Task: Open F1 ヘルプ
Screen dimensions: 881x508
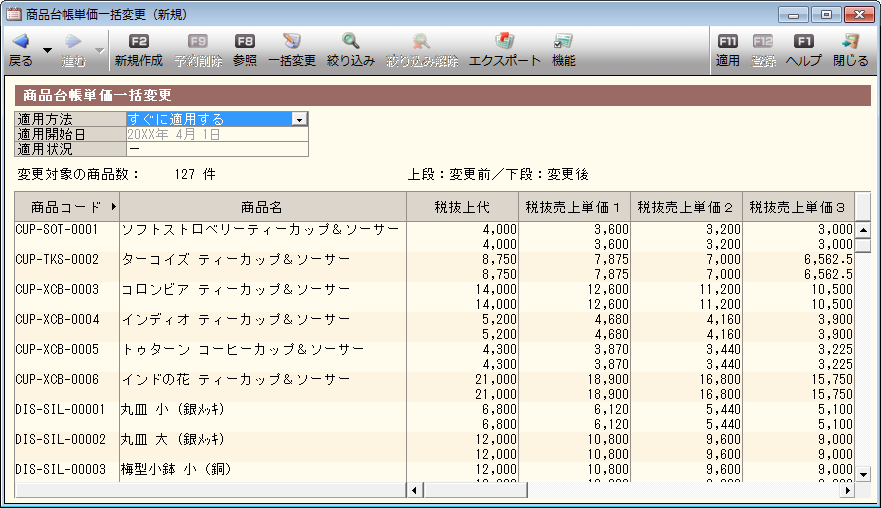Action: click(803, 51)
